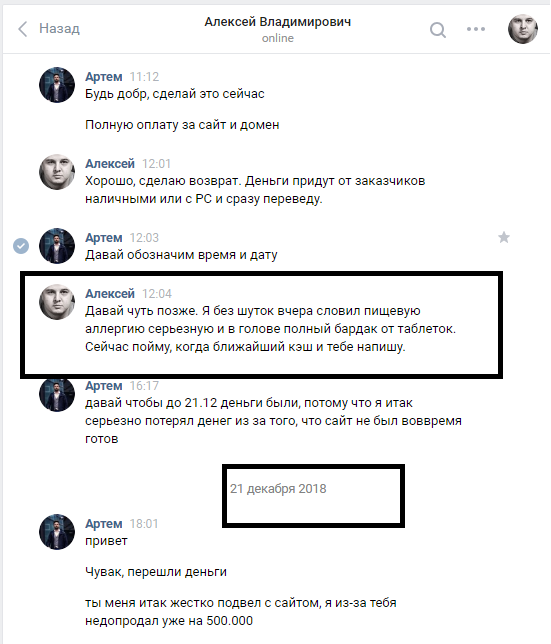Click Алексей's avatar at the 12:04 message
The height and width of the screenshot is (644, 551).
tap(57, 302)
